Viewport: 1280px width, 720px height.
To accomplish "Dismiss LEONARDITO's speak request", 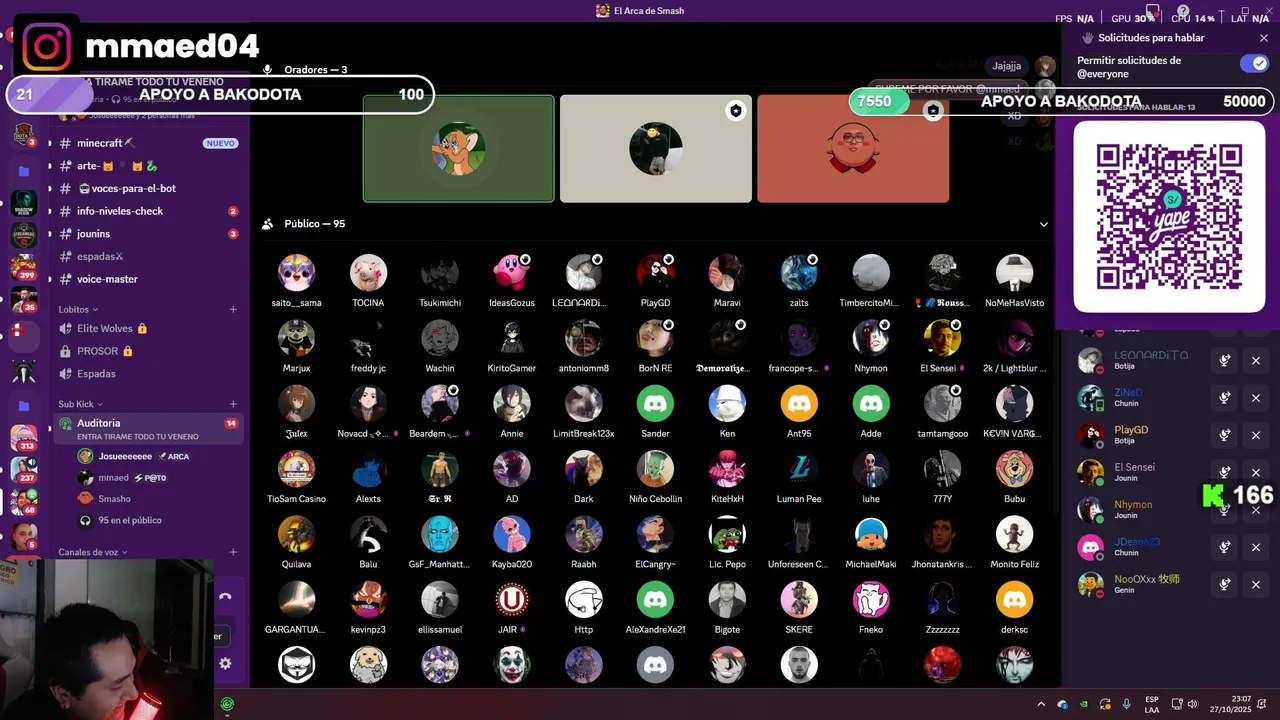I will coord(1256,361).
